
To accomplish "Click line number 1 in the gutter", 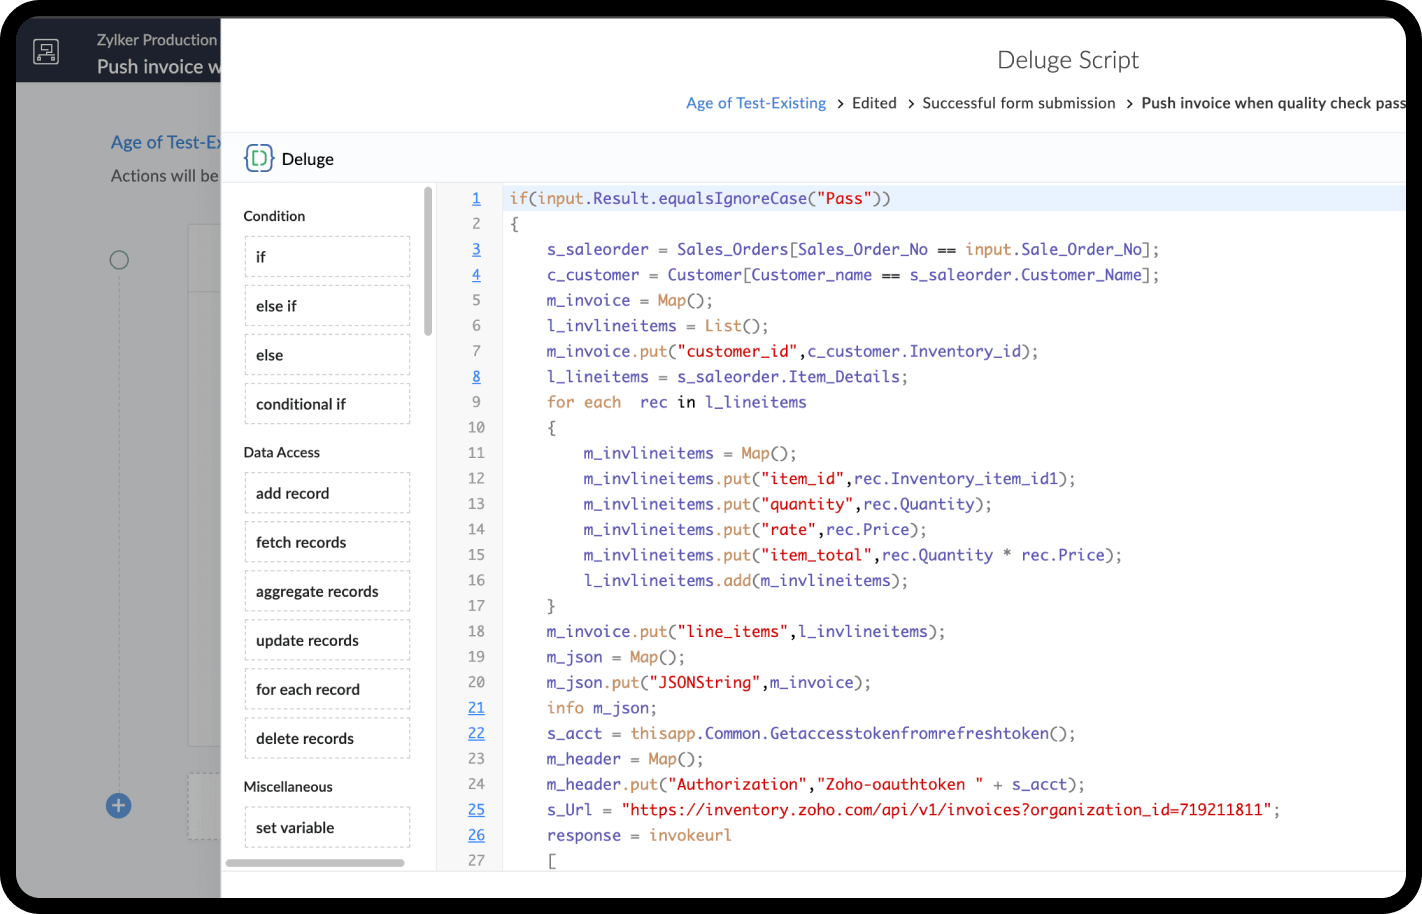I will 476,199.
